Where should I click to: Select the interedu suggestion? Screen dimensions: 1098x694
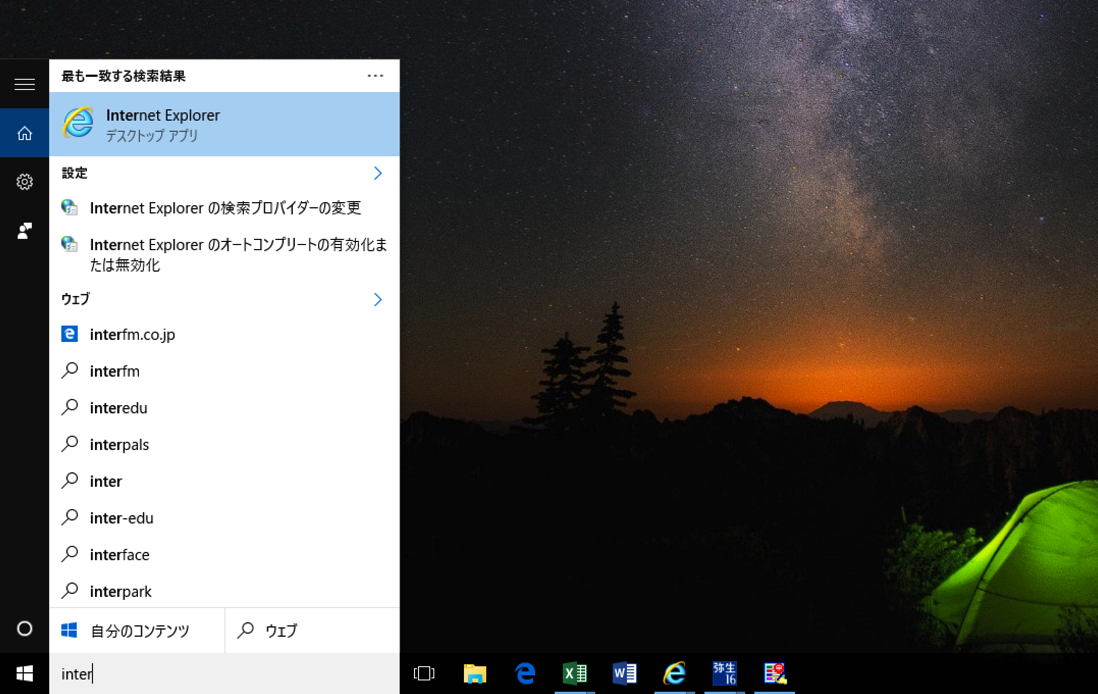224,408
